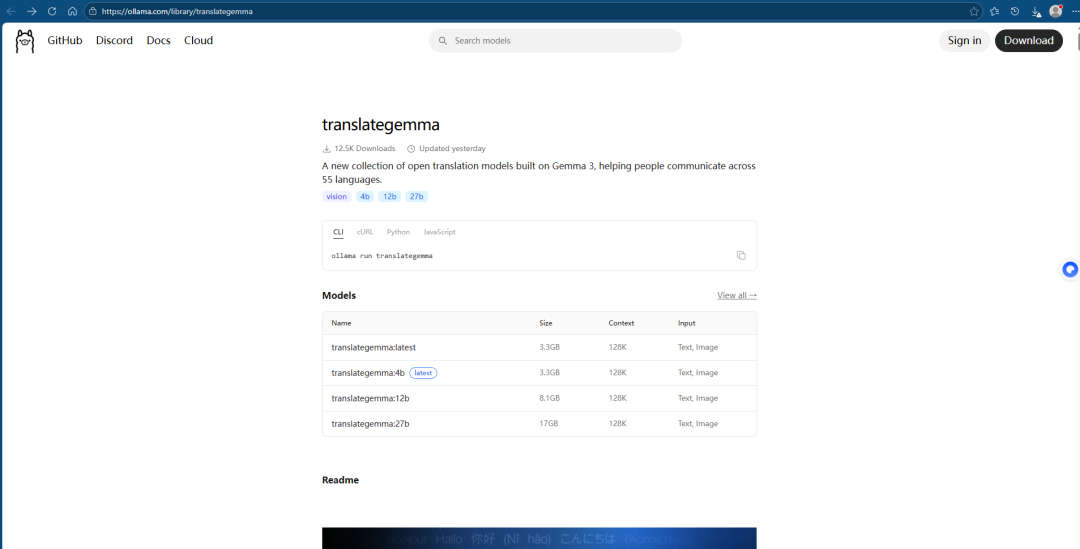This screenshot has width=1080, height=549.
Task: Click the Ollama llama logo
Action: click(25, 41)
